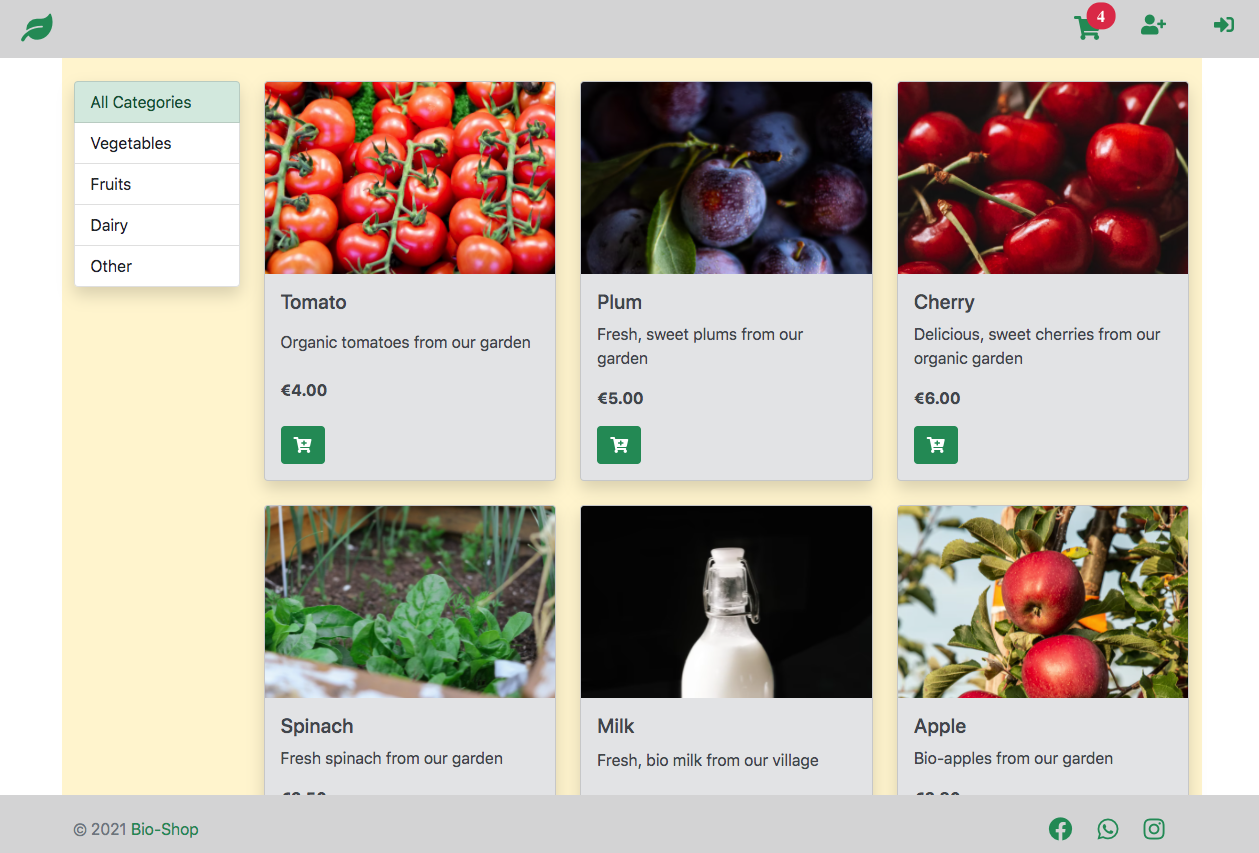1259x853 pixels.
Task: Add the Plum to the cart
Action: pyautogui.click(x=619, y=444)
